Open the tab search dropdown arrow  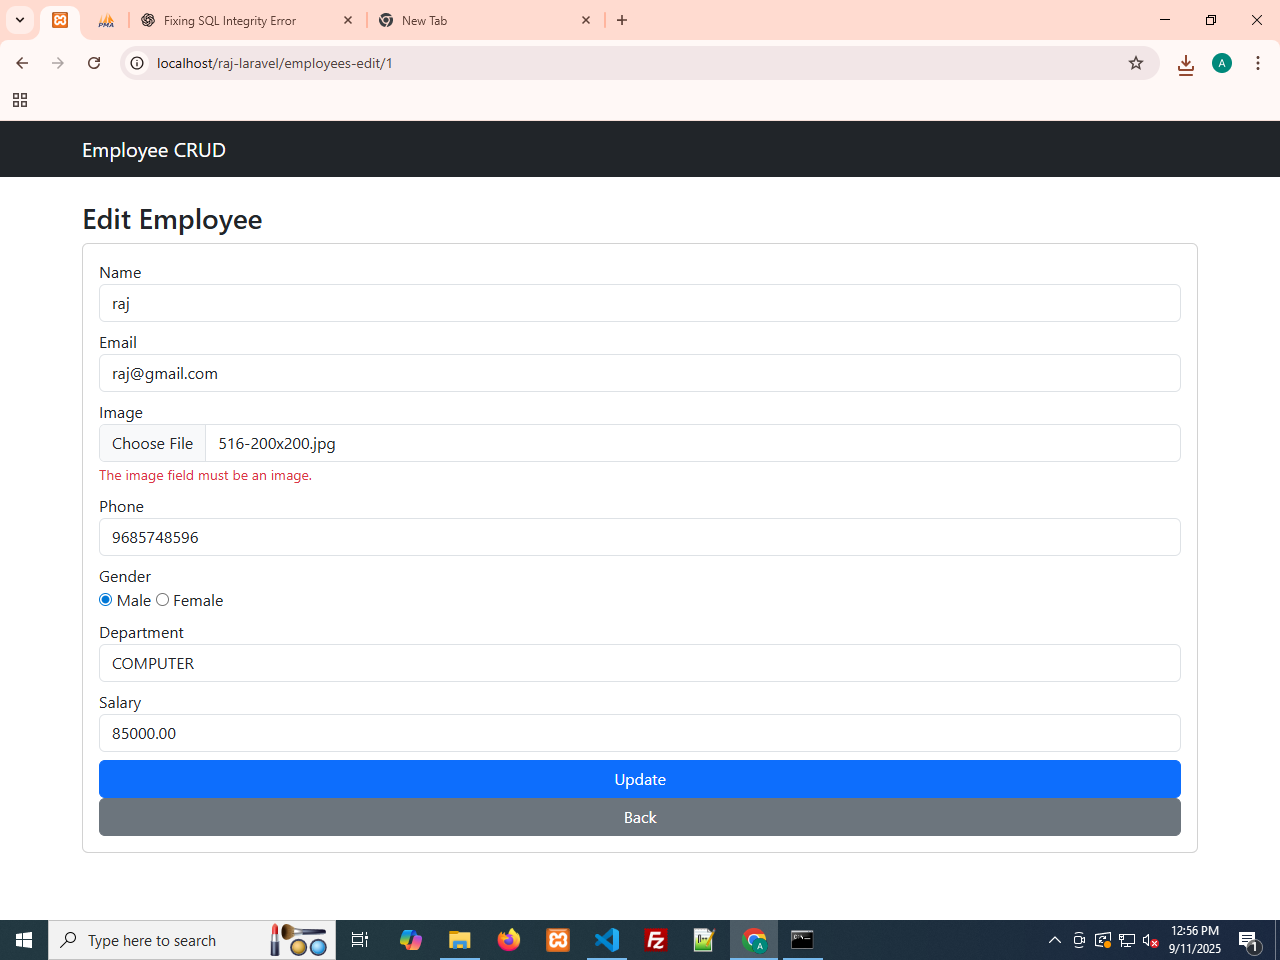click(20, 20)
